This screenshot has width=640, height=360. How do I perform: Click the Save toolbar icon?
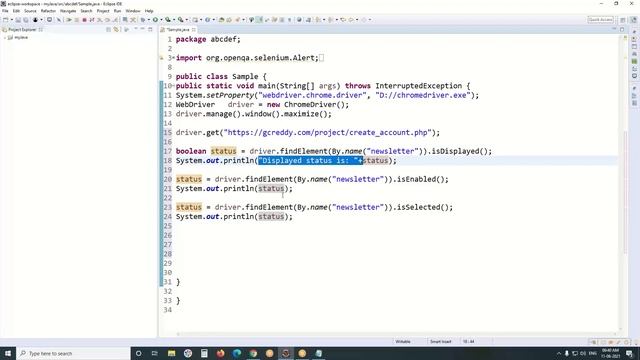[x=18, y=20]
